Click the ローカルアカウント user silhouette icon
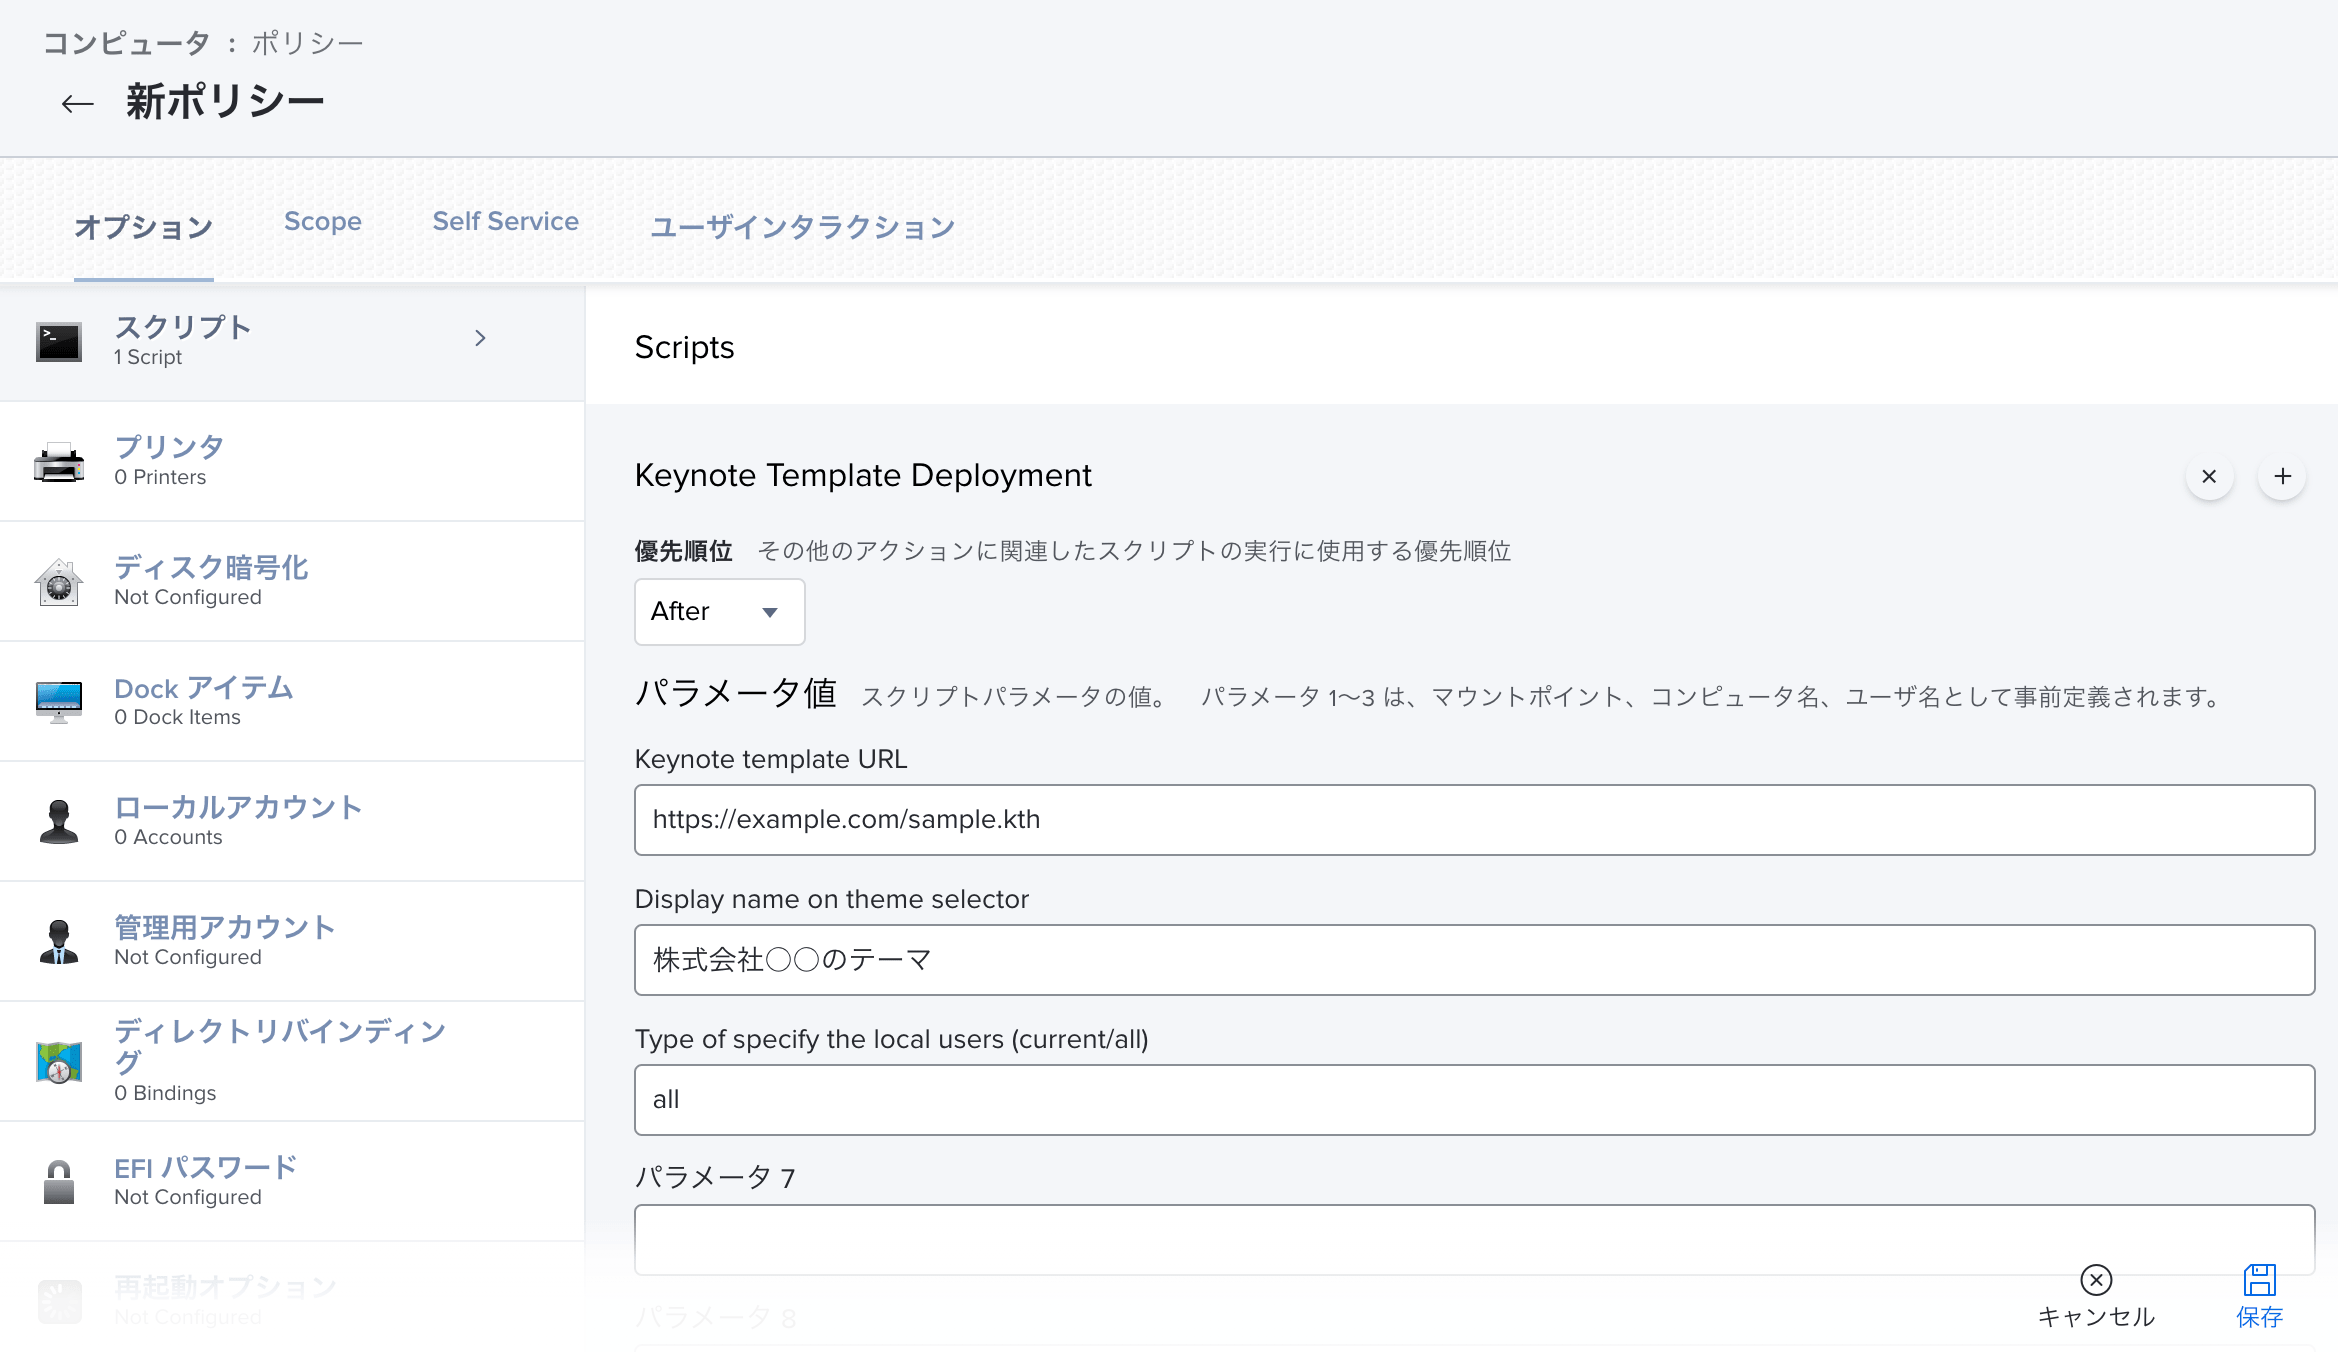The width and height of the screenshot is (2338, 1352). point(59,822)
